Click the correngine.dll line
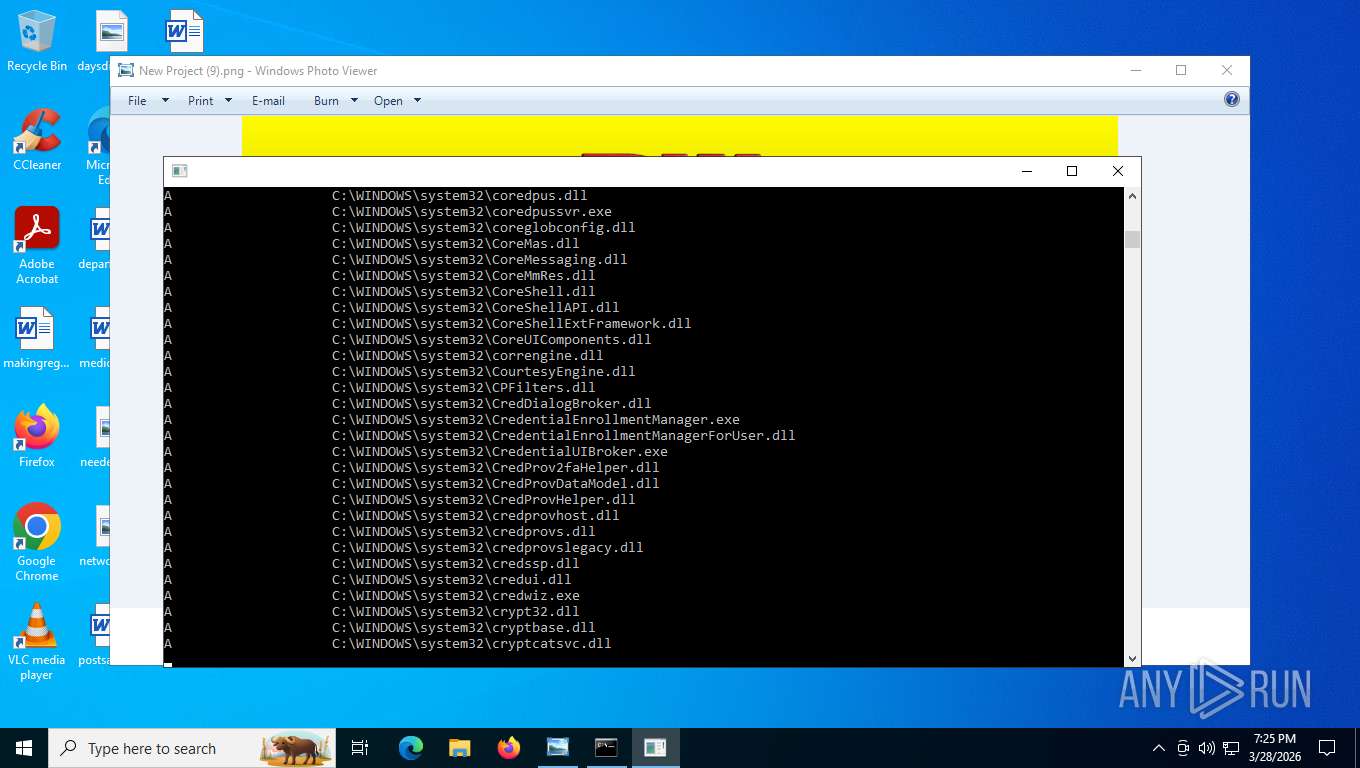Screen dimensions: 1360x768 coord(468,356)
